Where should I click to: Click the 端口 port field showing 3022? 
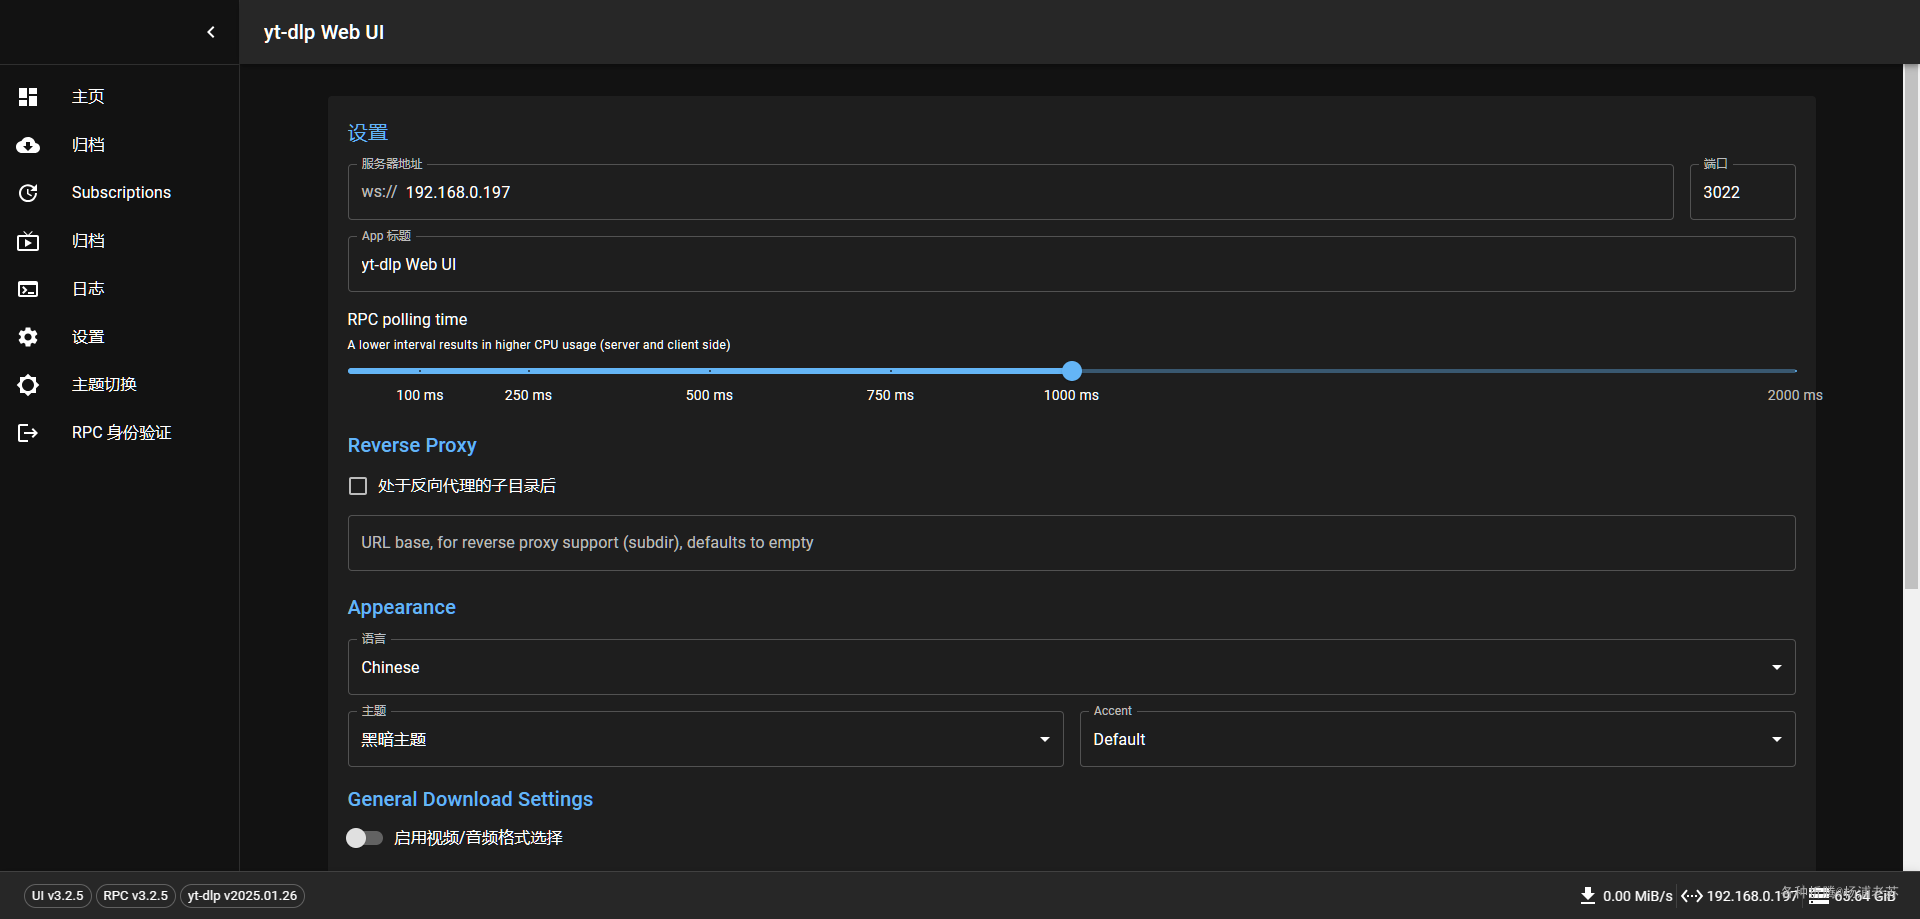pyautogui.click(x=1742, y=192)
